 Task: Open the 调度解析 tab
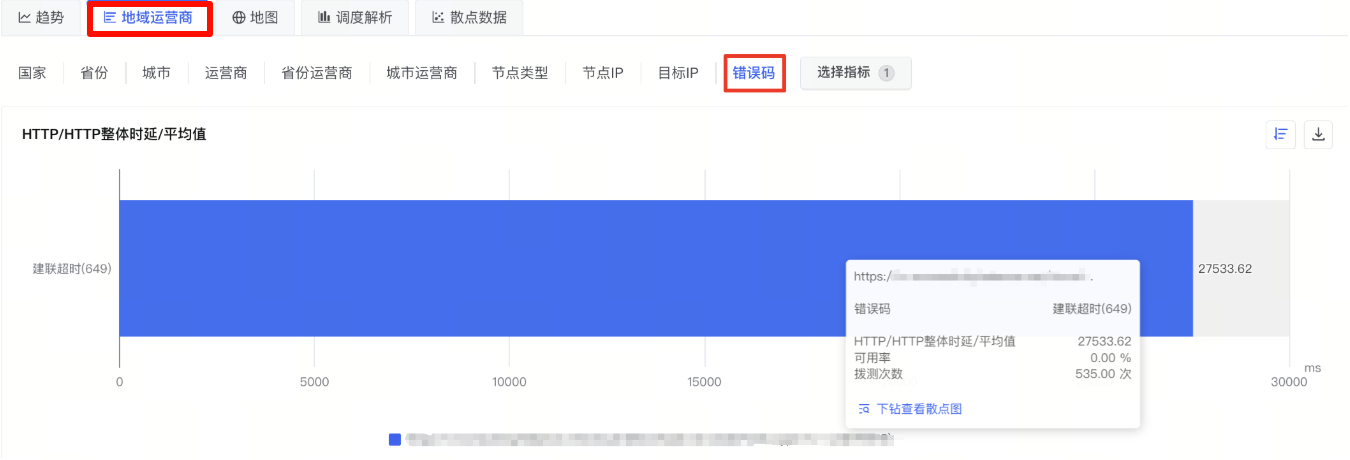click(x=354, y=17)
